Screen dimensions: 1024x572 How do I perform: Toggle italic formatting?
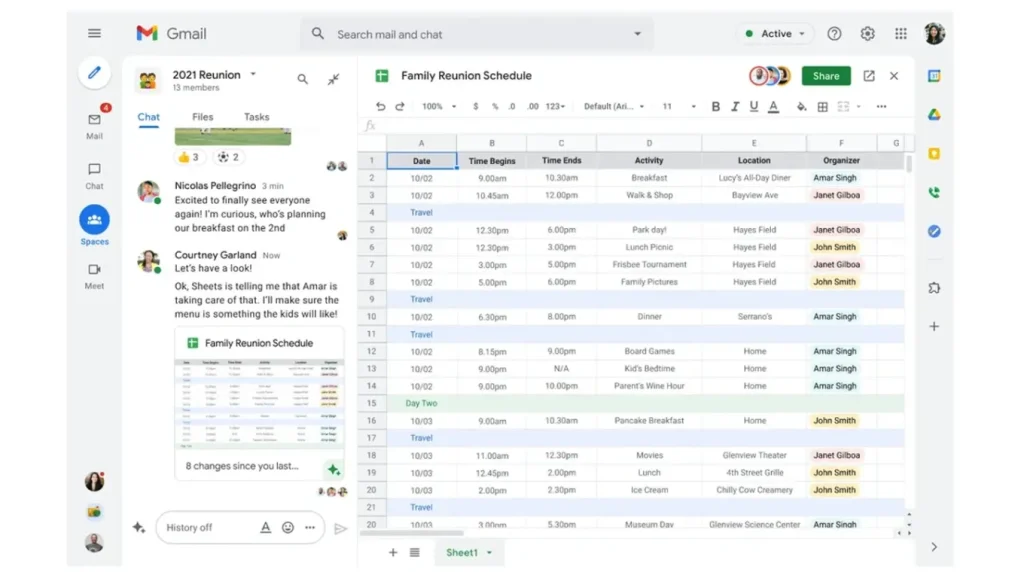click(735, 106)
